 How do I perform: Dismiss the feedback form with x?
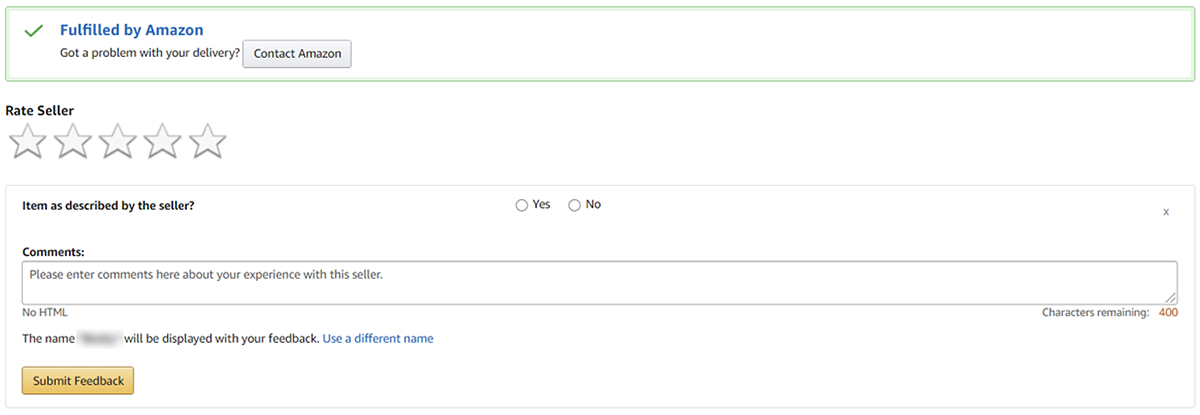click(x=1166, y=212)
